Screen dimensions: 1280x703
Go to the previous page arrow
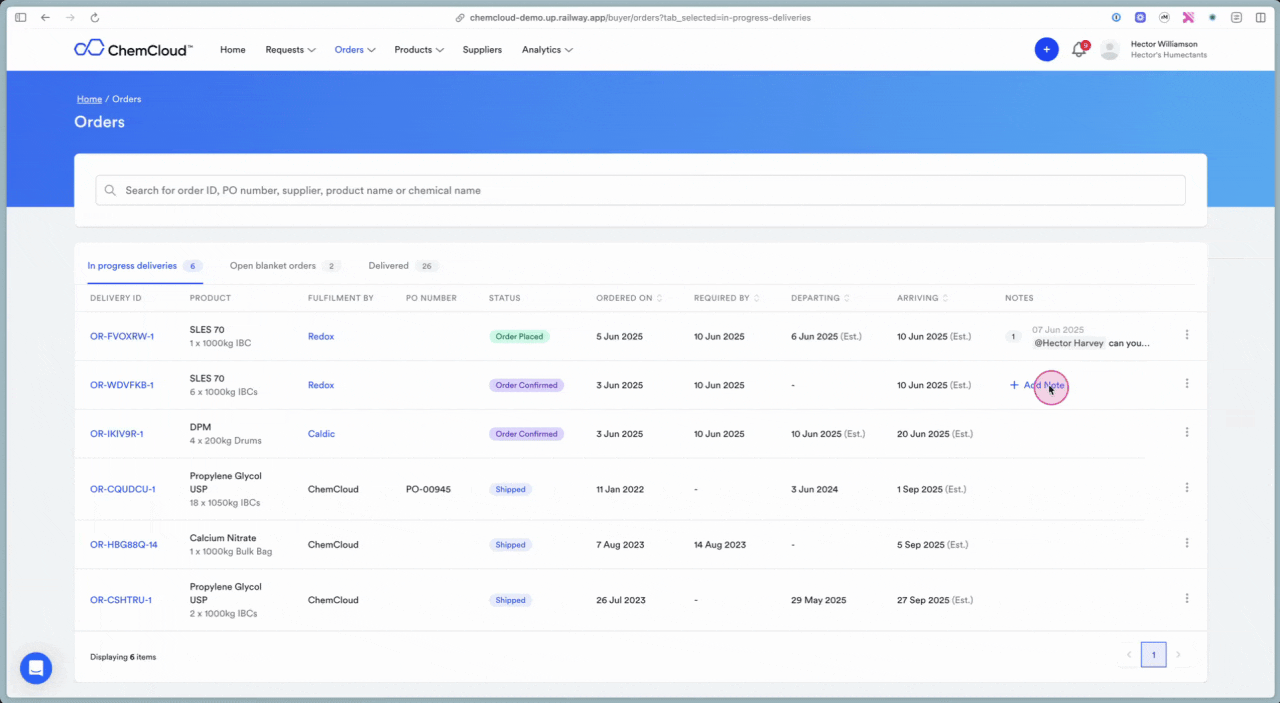1129,655
